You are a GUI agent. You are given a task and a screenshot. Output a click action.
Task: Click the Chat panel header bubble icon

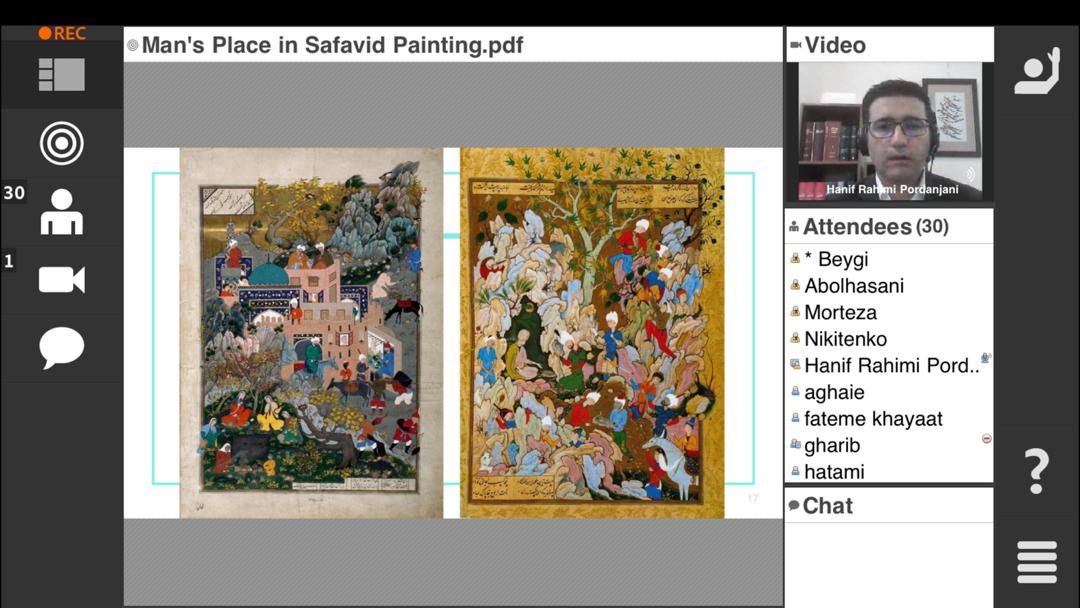[793, 506]
